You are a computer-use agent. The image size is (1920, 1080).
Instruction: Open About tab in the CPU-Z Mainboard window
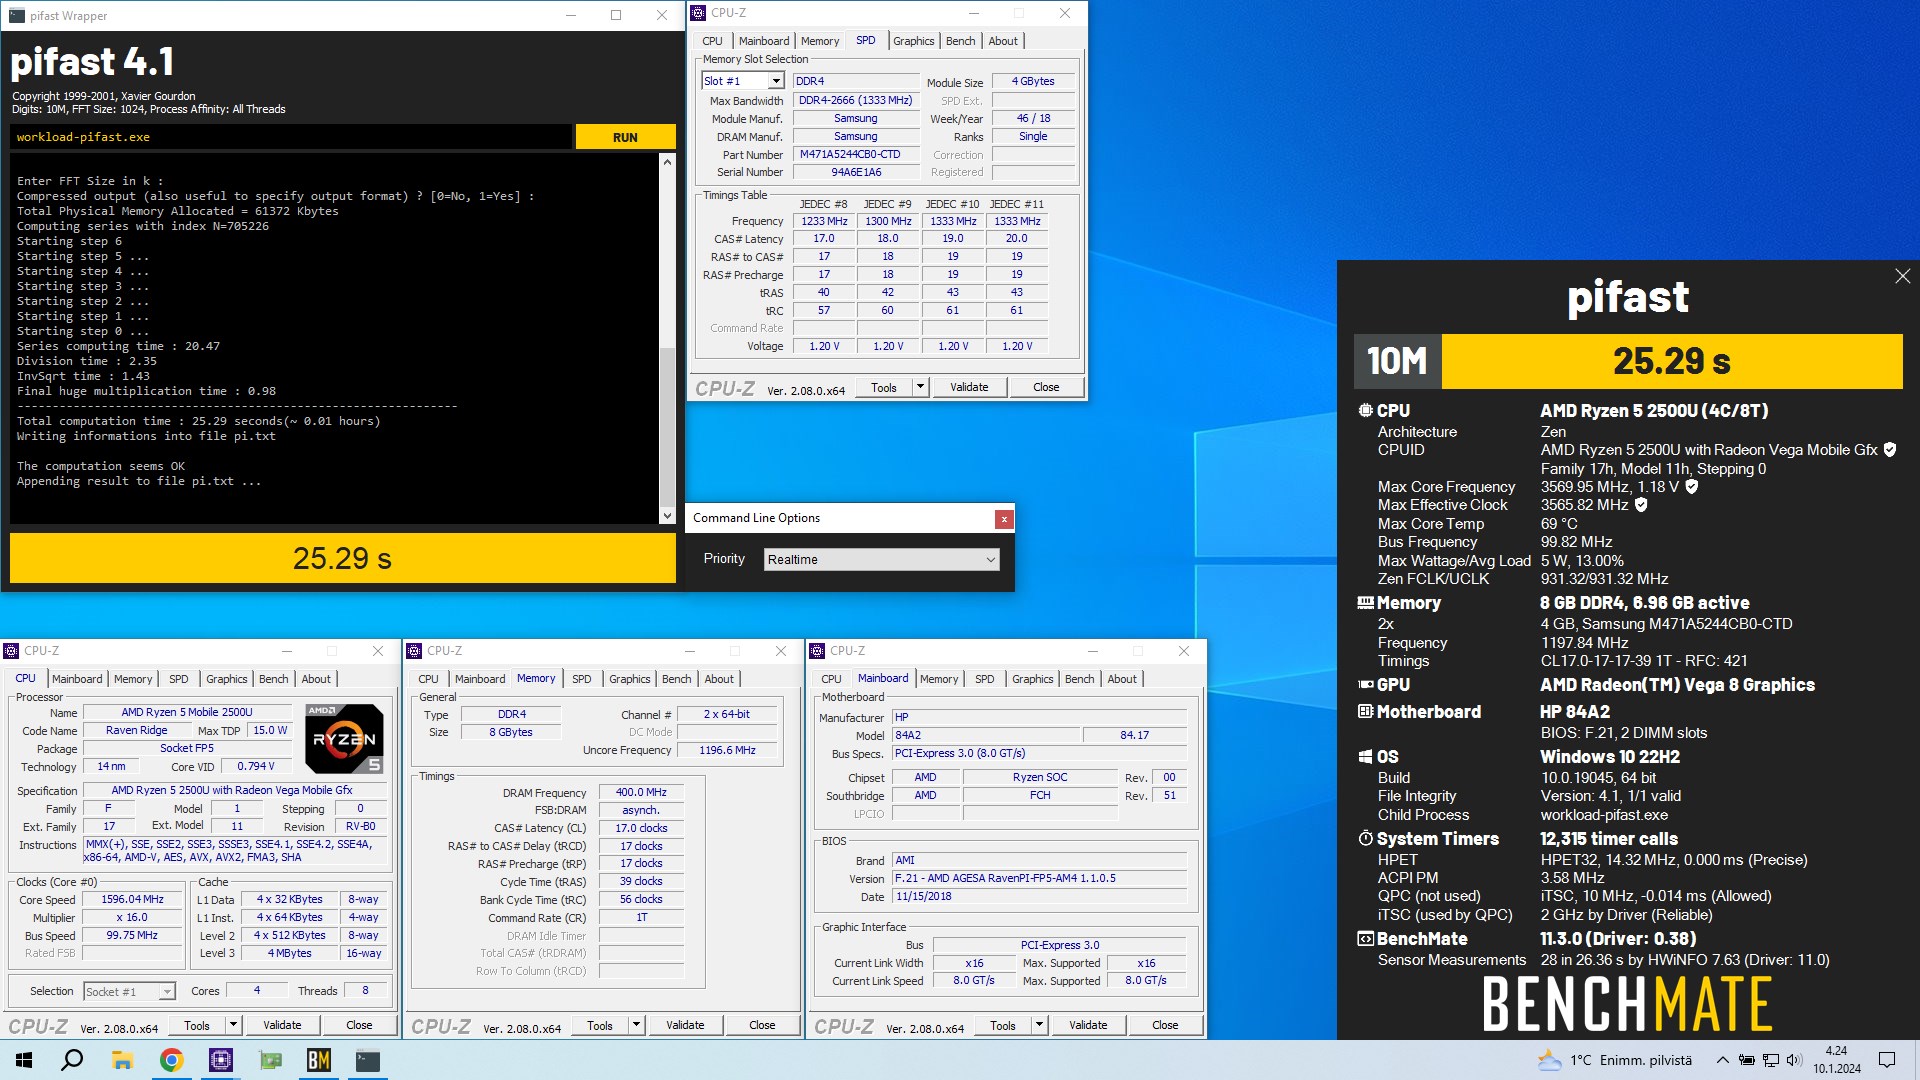tap(1122, 679)
